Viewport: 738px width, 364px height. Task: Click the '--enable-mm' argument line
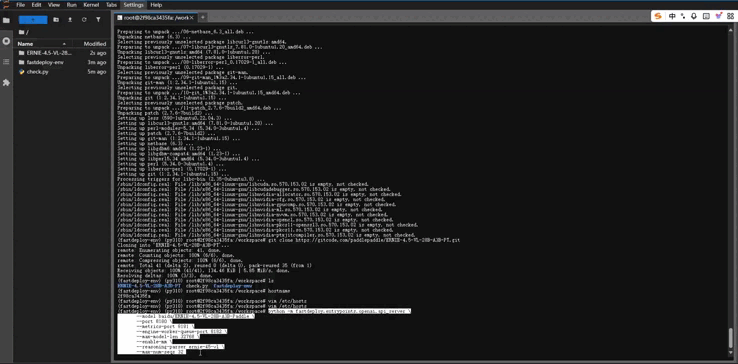[x=154, y=342]
